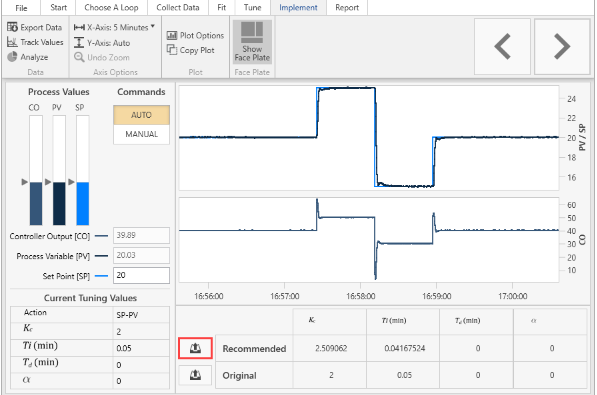Image resolution: width=597 pixels, height=395 pixels.
Task: Go to next step with right arrow
Action: [x=562, y=46]
